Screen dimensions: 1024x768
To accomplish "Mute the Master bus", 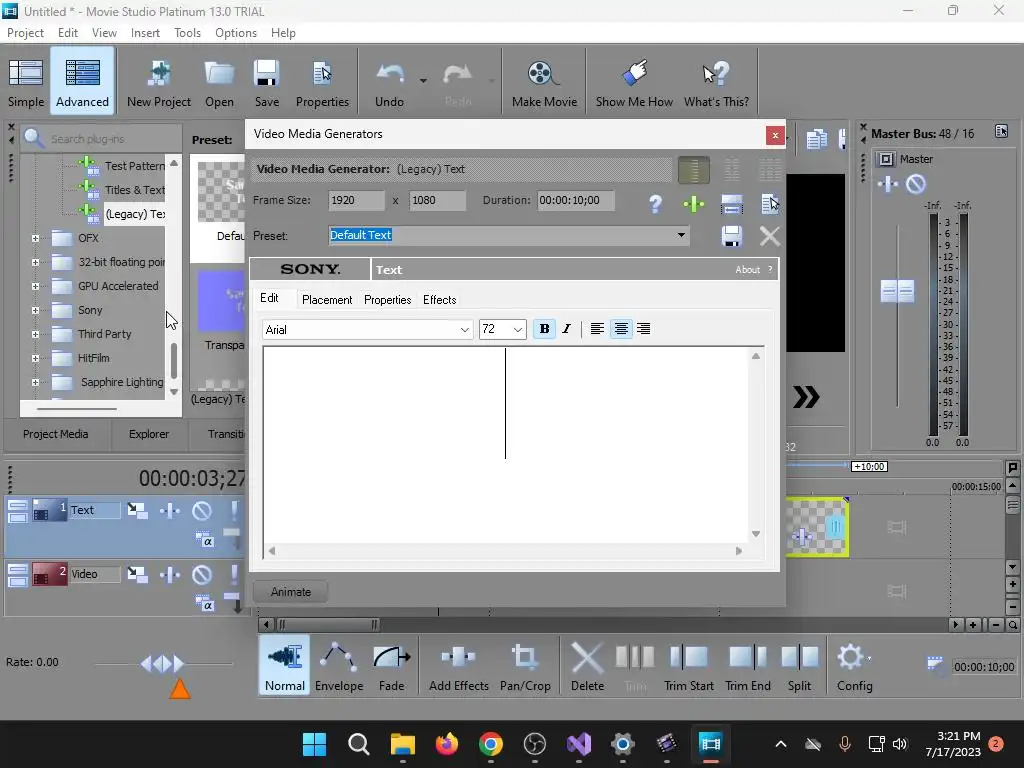I will [x=916, y=184].
